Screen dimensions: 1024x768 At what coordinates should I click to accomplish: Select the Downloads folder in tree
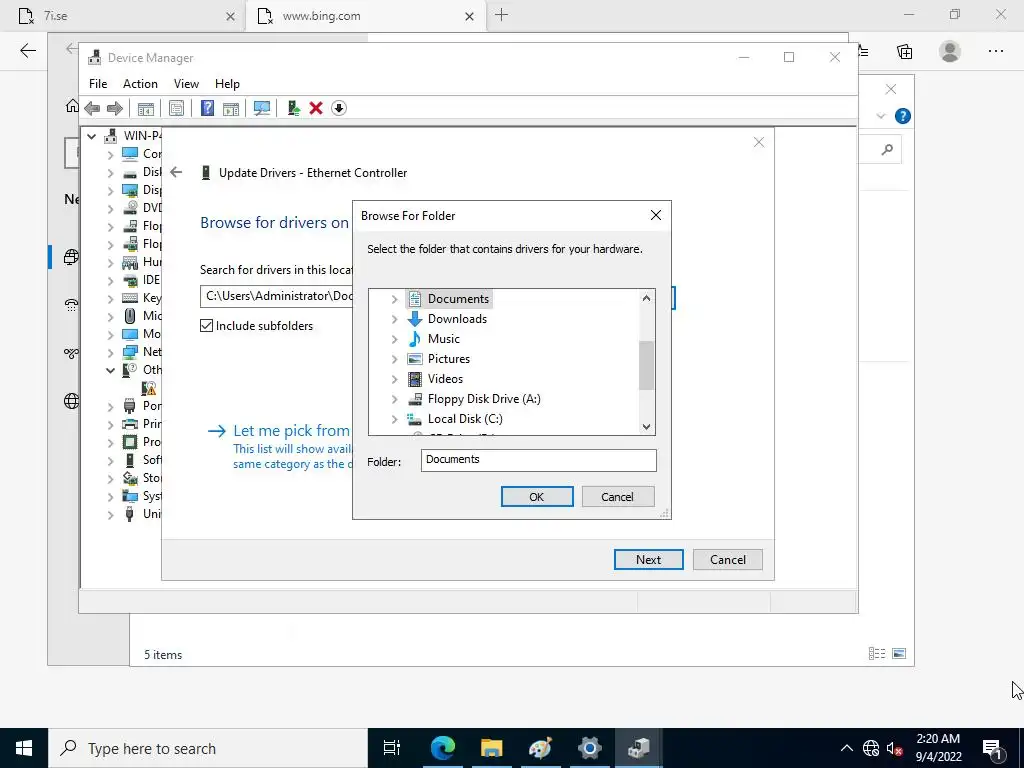(x=457, y=319)
